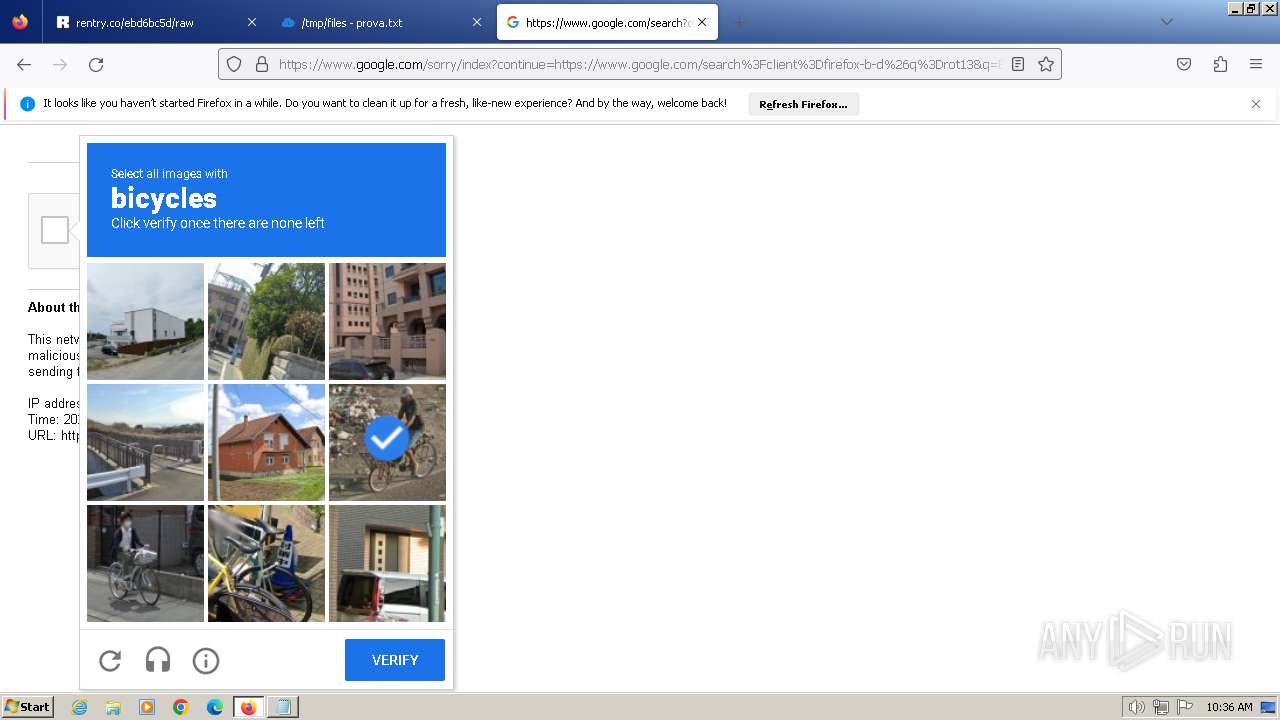Open the Firefox application menu

[x=1256, y=64]
